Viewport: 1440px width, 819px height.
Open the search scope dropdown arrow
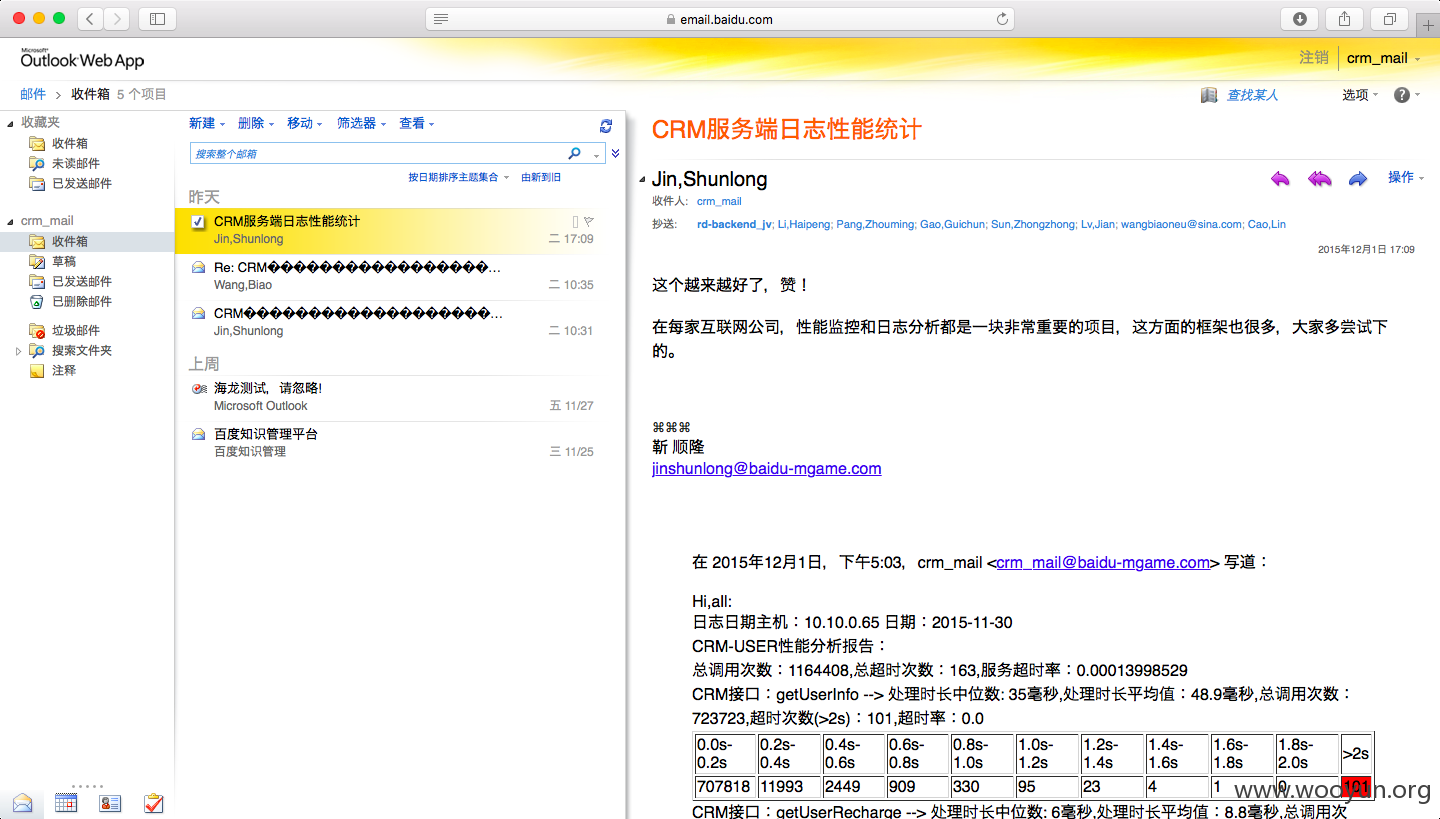click(x=597, y=155)
